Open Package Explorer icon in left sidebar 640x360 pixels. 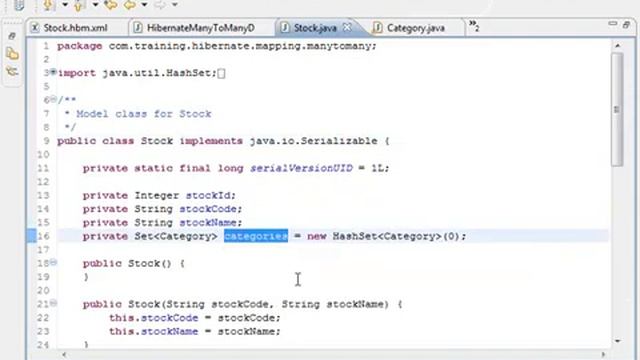[x=12, y=53]
